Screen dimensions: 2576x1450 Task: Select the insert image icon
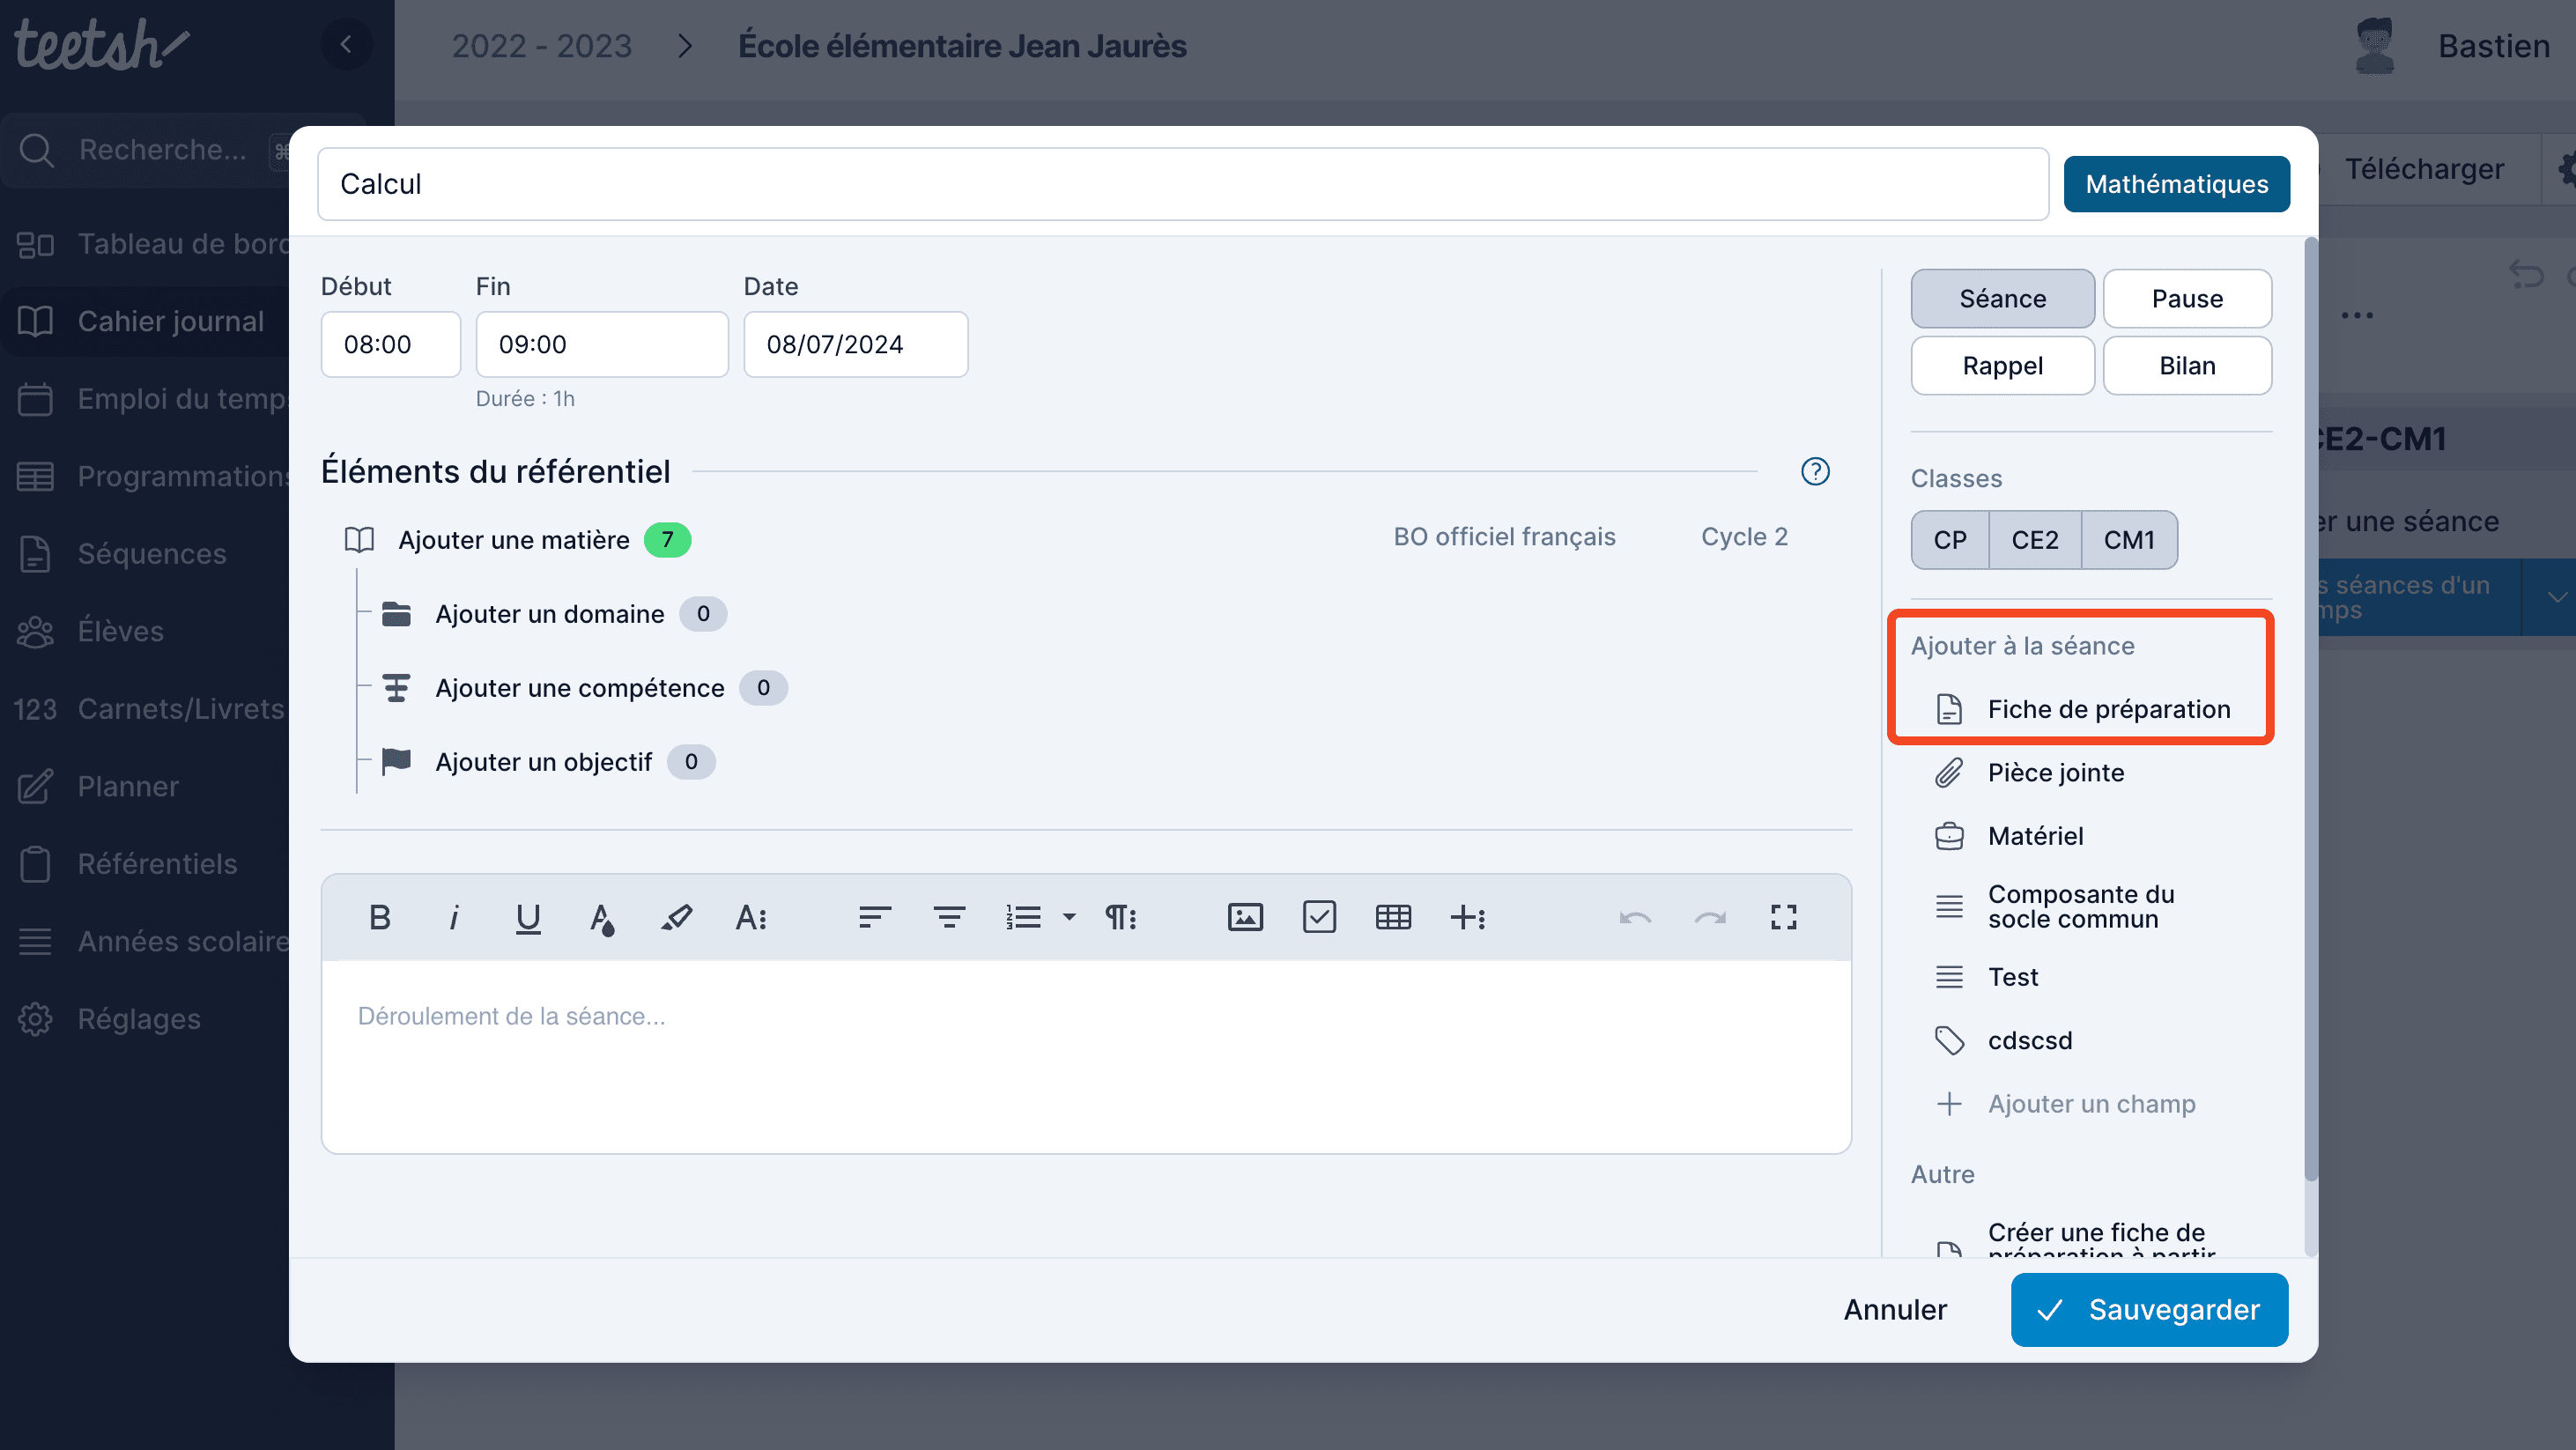coord(1246,916)
